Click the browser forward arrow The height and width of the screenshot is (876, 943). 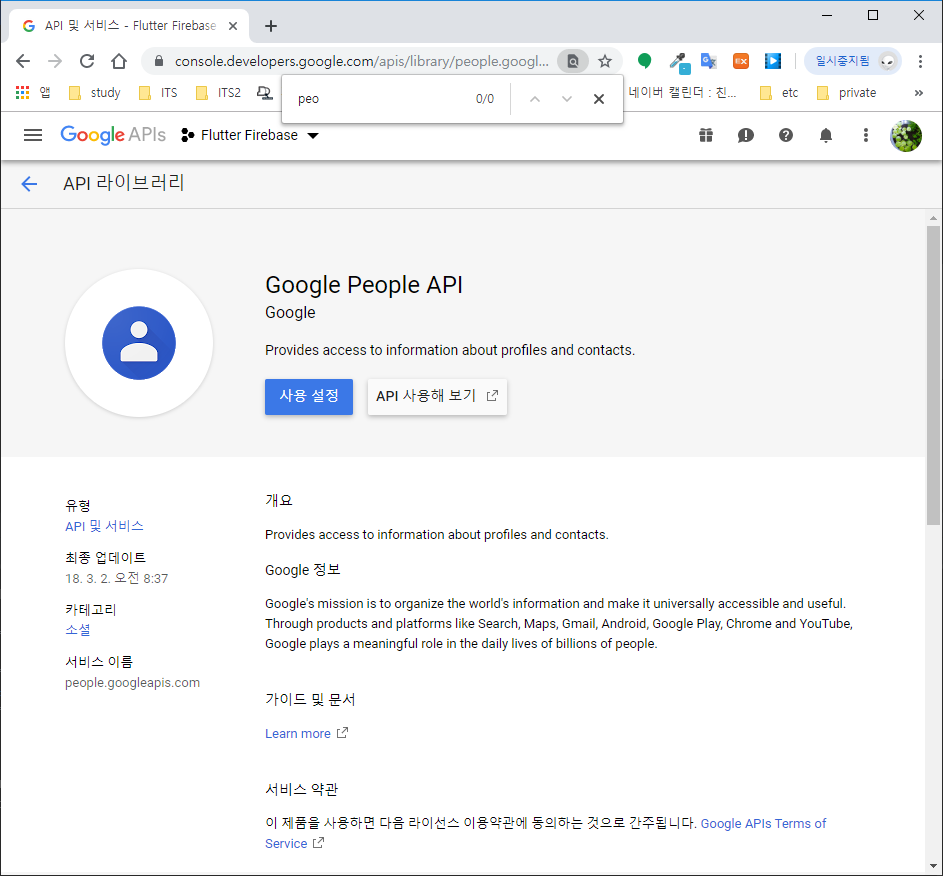click(55, 61)
